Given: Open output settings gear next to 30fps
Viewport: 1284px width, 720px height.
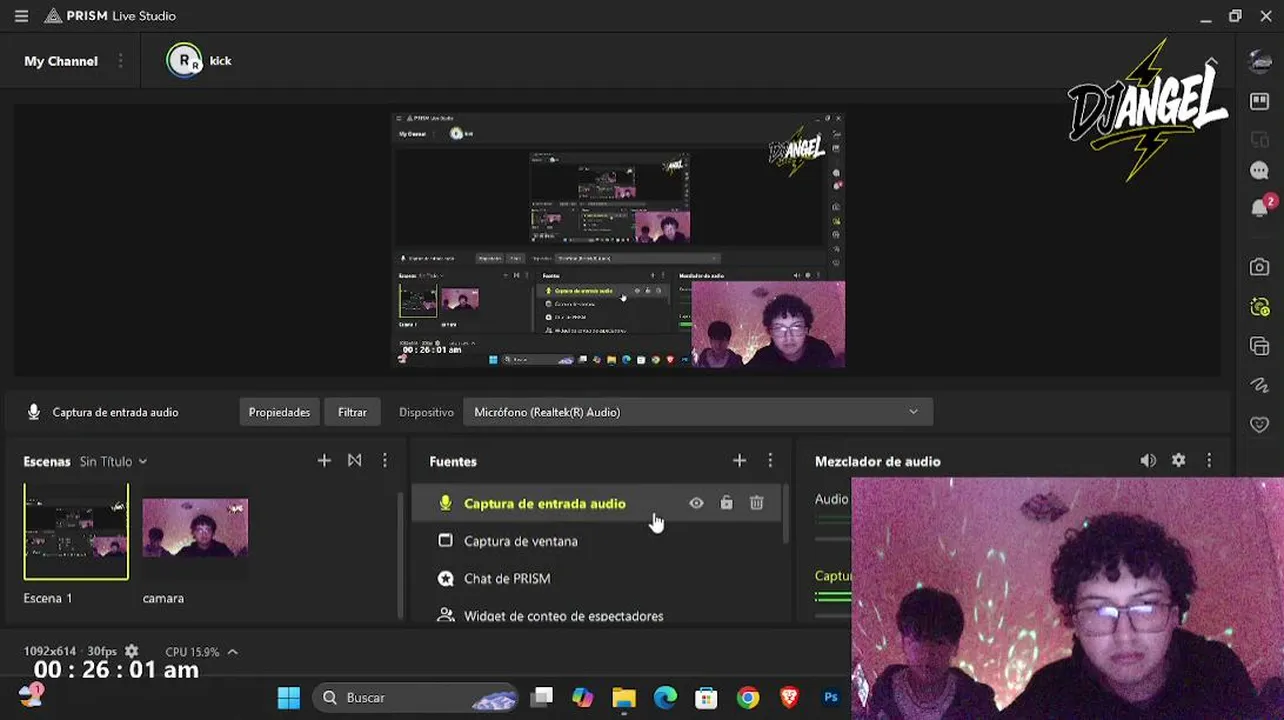Looking at the screenshot, I should (131, 651).
